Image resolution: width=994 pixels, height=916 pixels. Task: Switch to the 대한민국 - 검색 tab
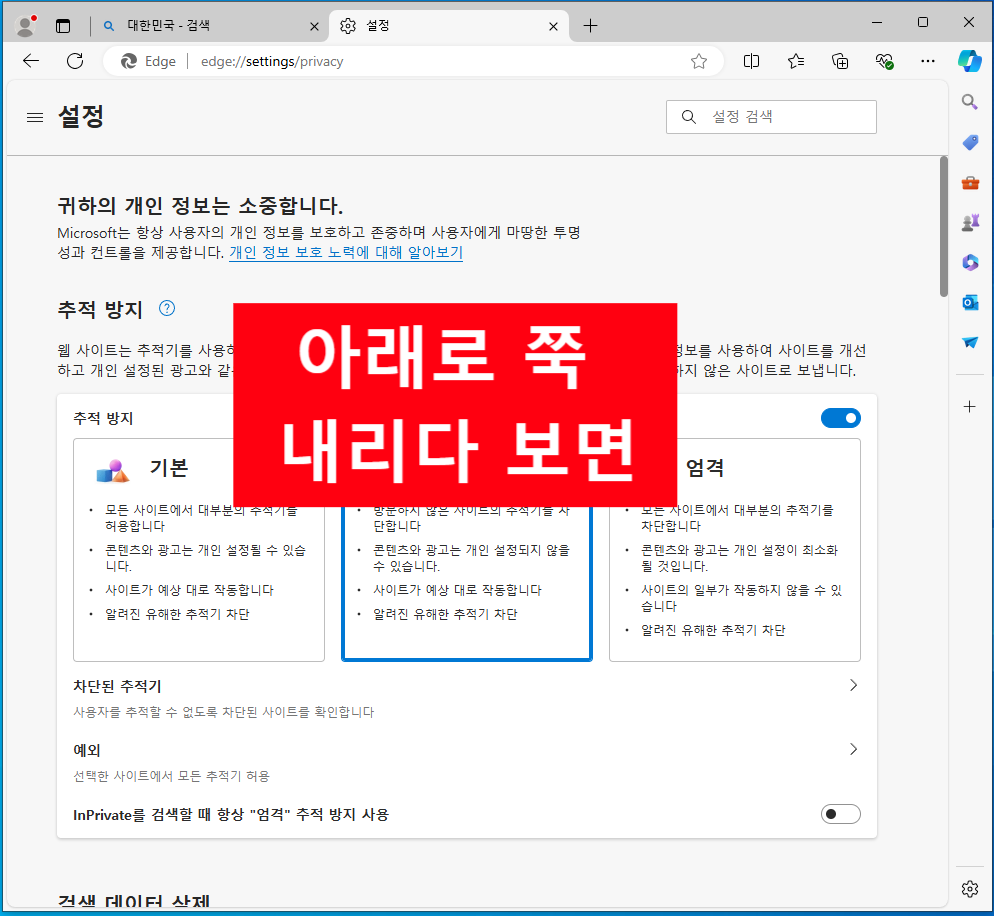coord(209,26)
